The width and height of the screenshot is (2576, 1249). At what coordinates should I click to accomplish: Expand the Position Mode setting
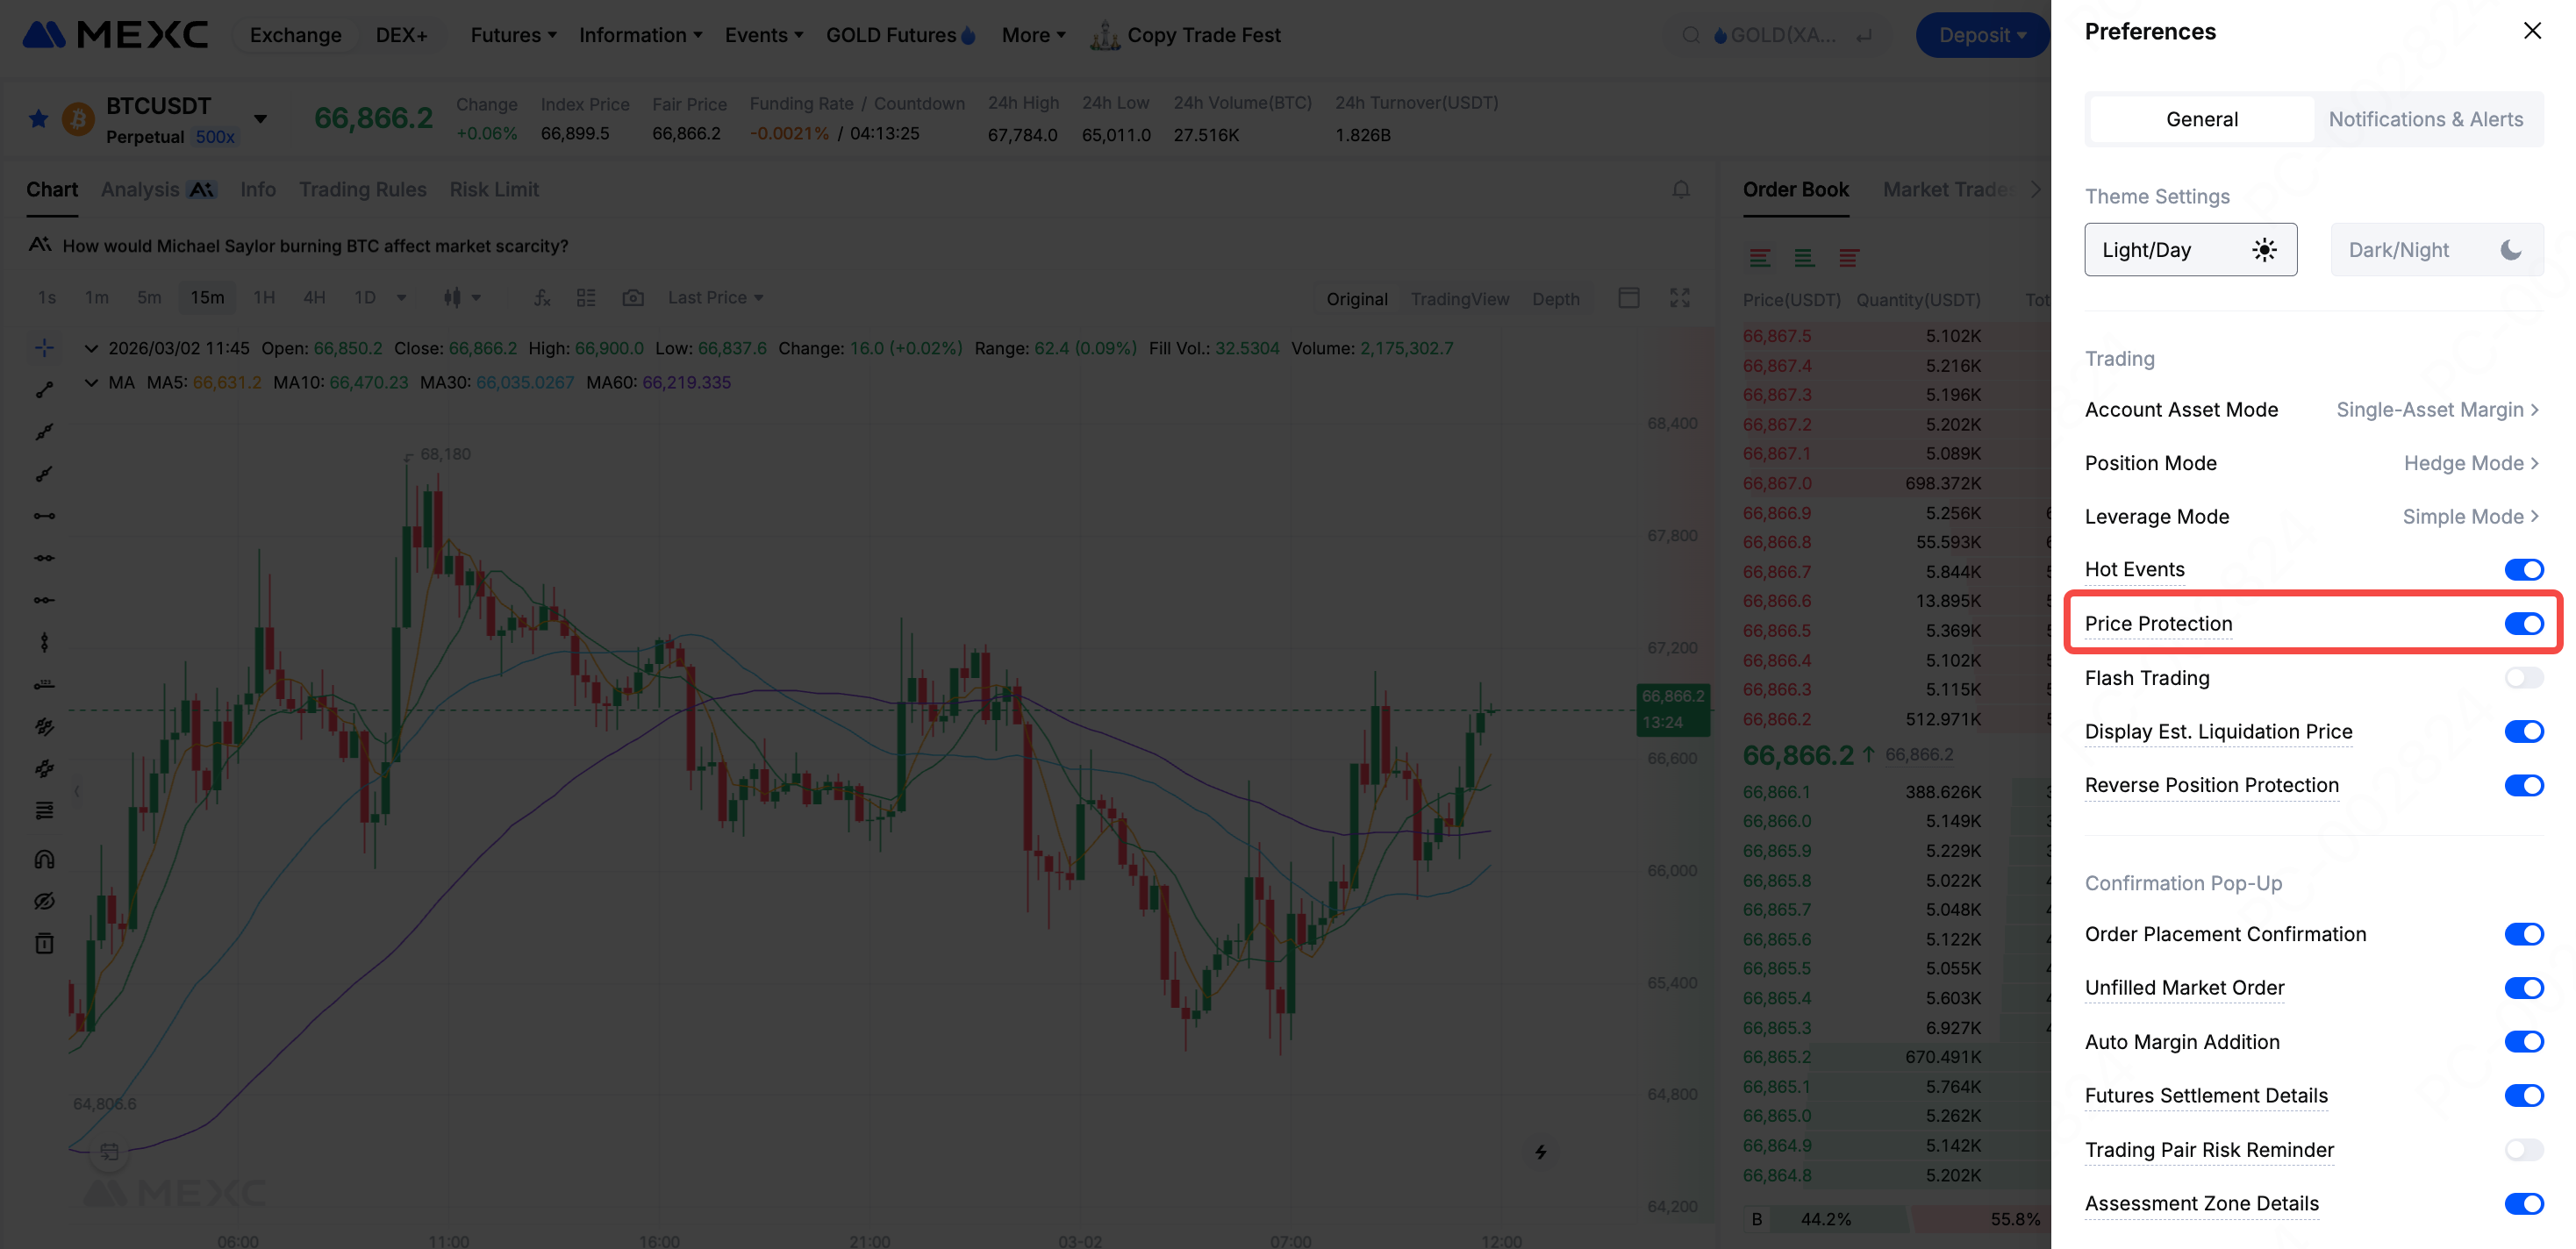coord(2470,463)
